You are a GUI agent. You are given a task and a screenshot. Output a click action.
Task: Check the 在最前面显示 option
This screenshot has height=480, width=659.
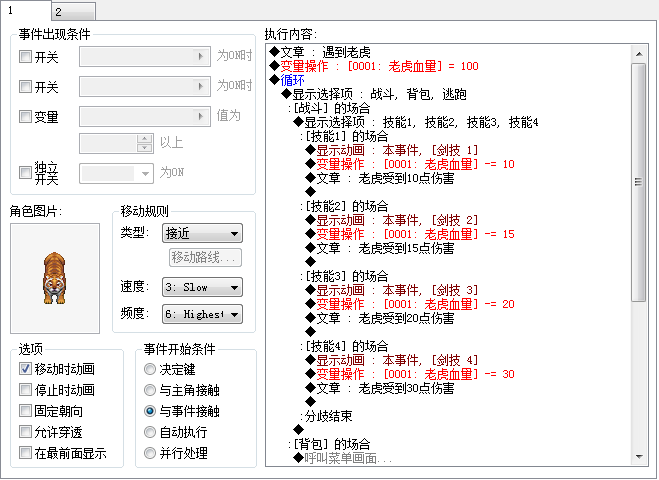(x=25, y=453)
